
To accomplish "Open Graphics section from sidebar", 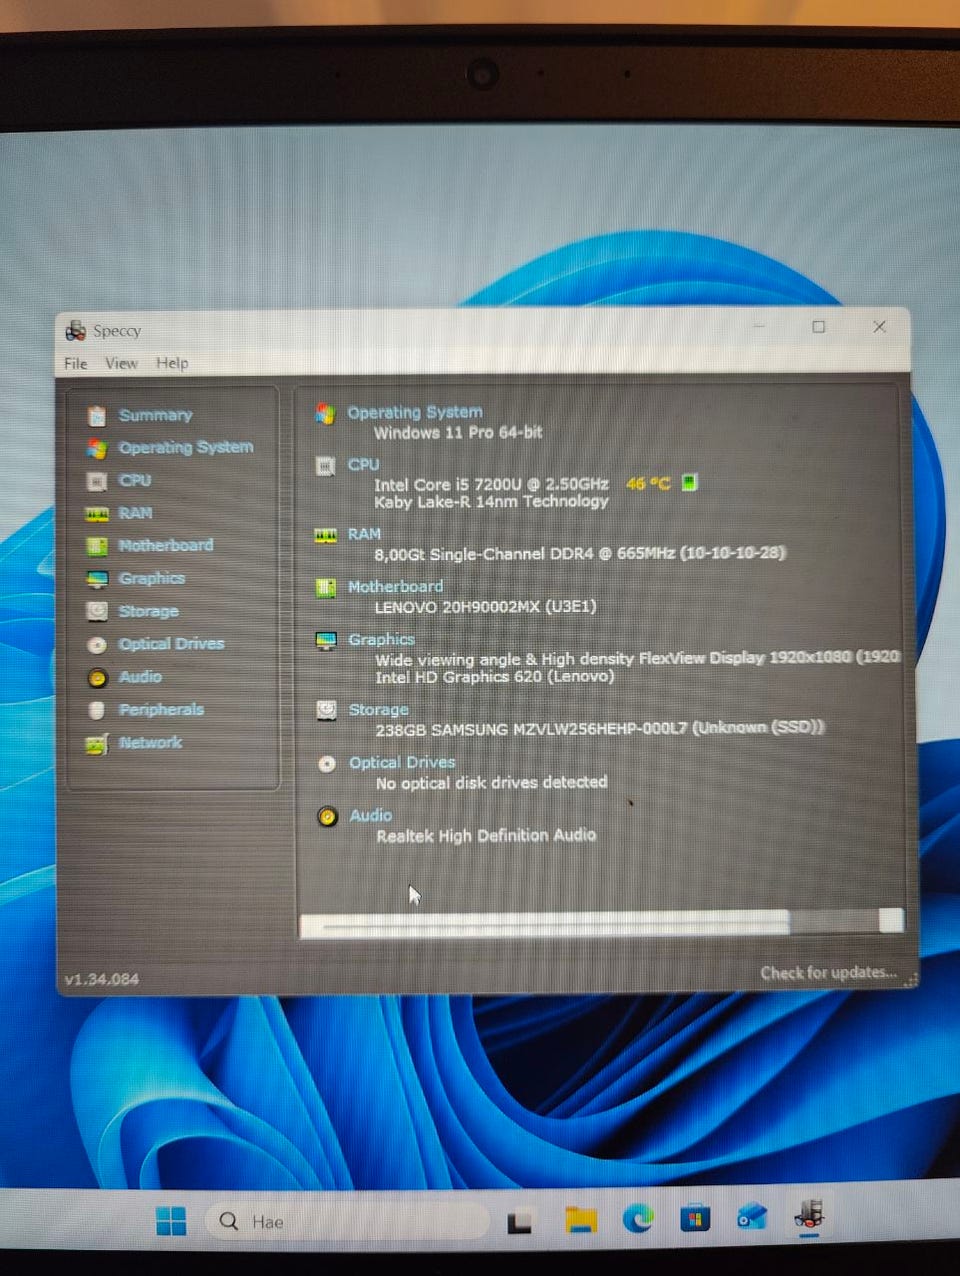I will coord(136,579).
